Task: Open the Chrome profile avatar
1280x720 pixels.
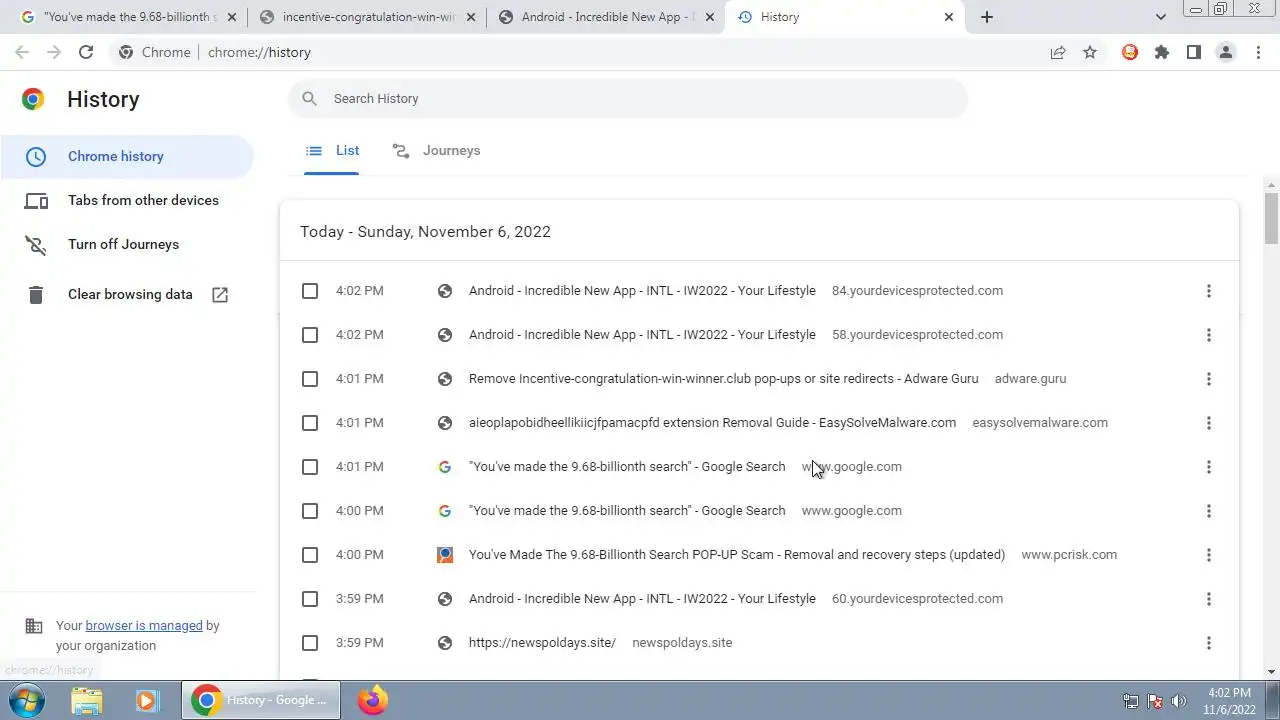Action: coord(1226,52)
